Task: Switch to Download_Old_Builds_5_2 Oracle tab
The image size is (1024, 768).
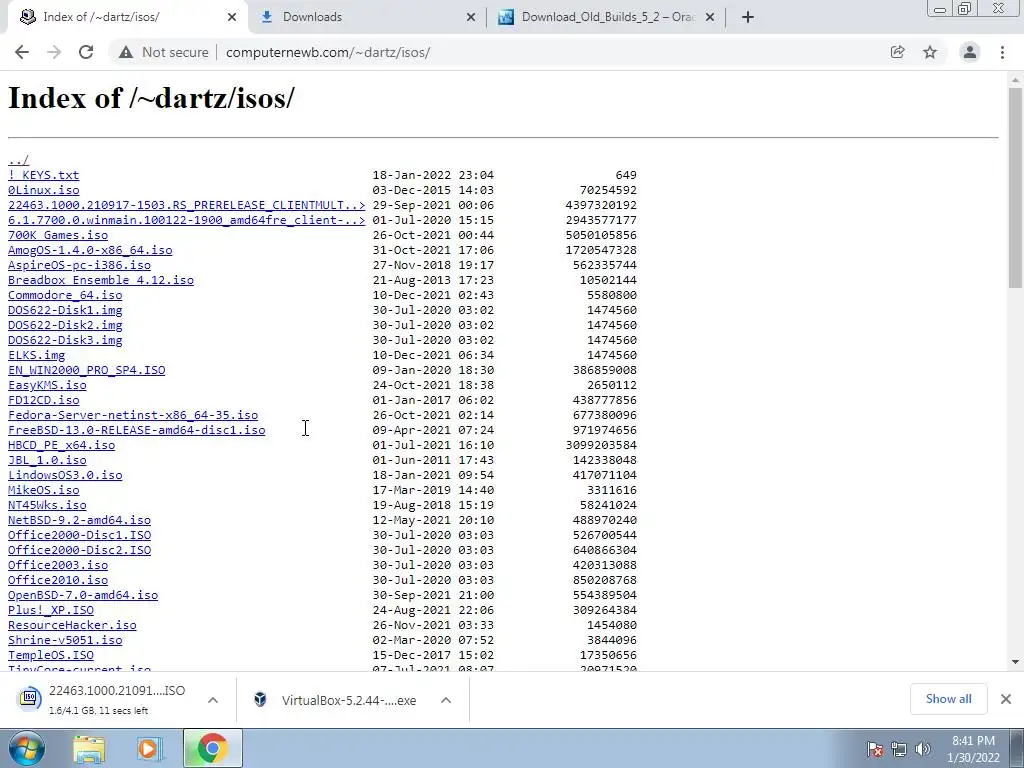Action: [607, 17]
